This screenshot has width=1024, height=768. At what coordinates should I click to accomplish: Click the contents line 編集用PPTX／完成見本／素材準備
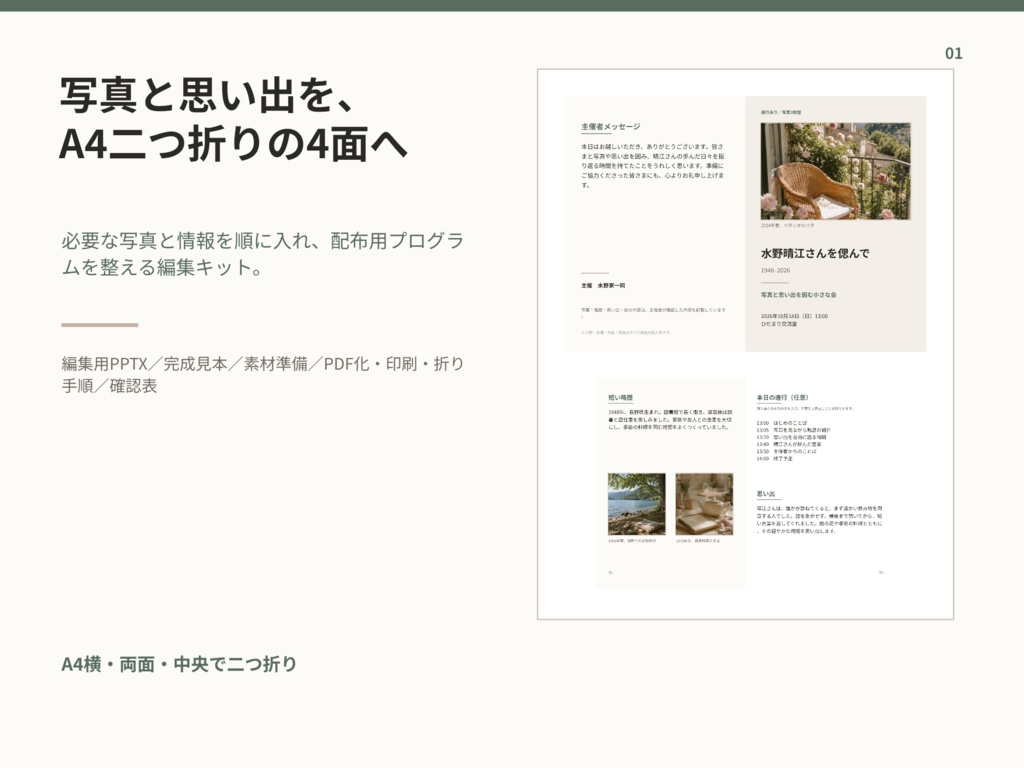pyautogui.click(x=263, y=375)
